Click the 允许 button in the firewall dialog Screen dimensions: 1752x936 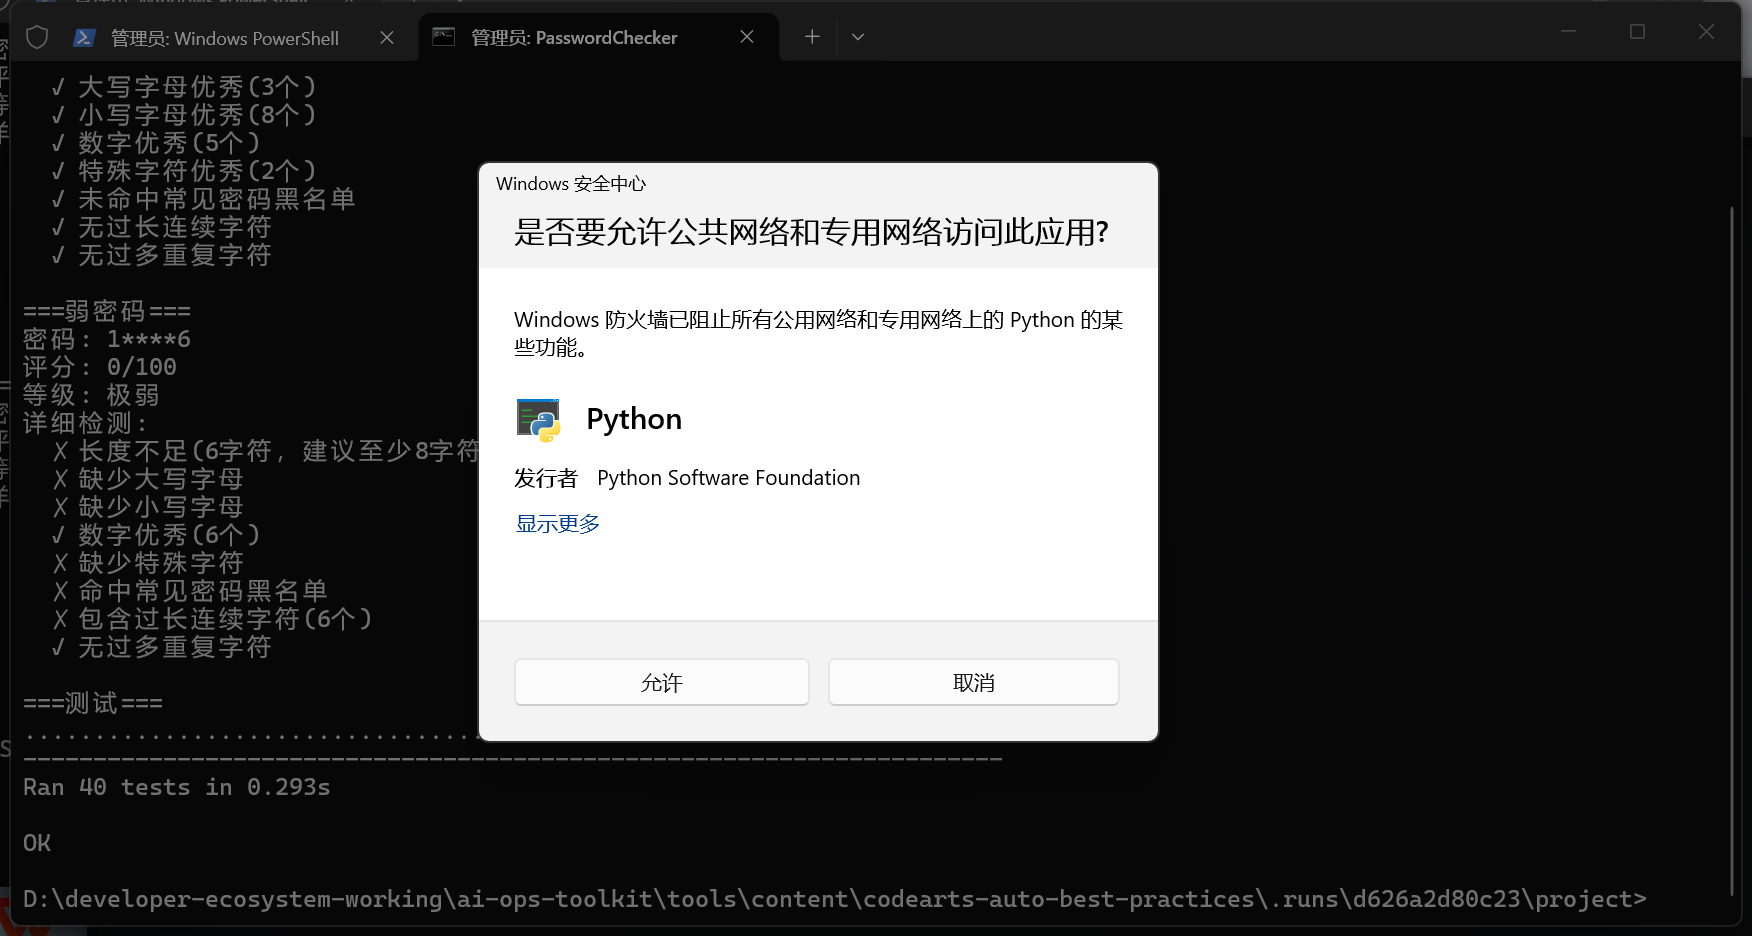[x=661, y=682]
